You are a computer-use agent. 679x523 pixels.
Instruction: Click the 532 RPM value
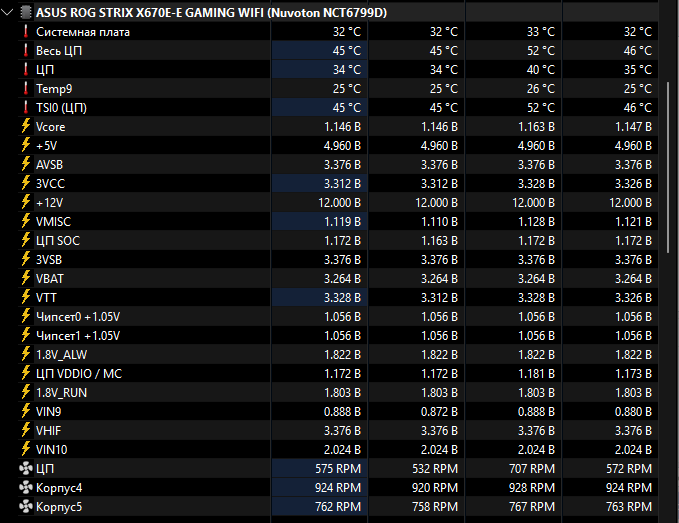435,469
